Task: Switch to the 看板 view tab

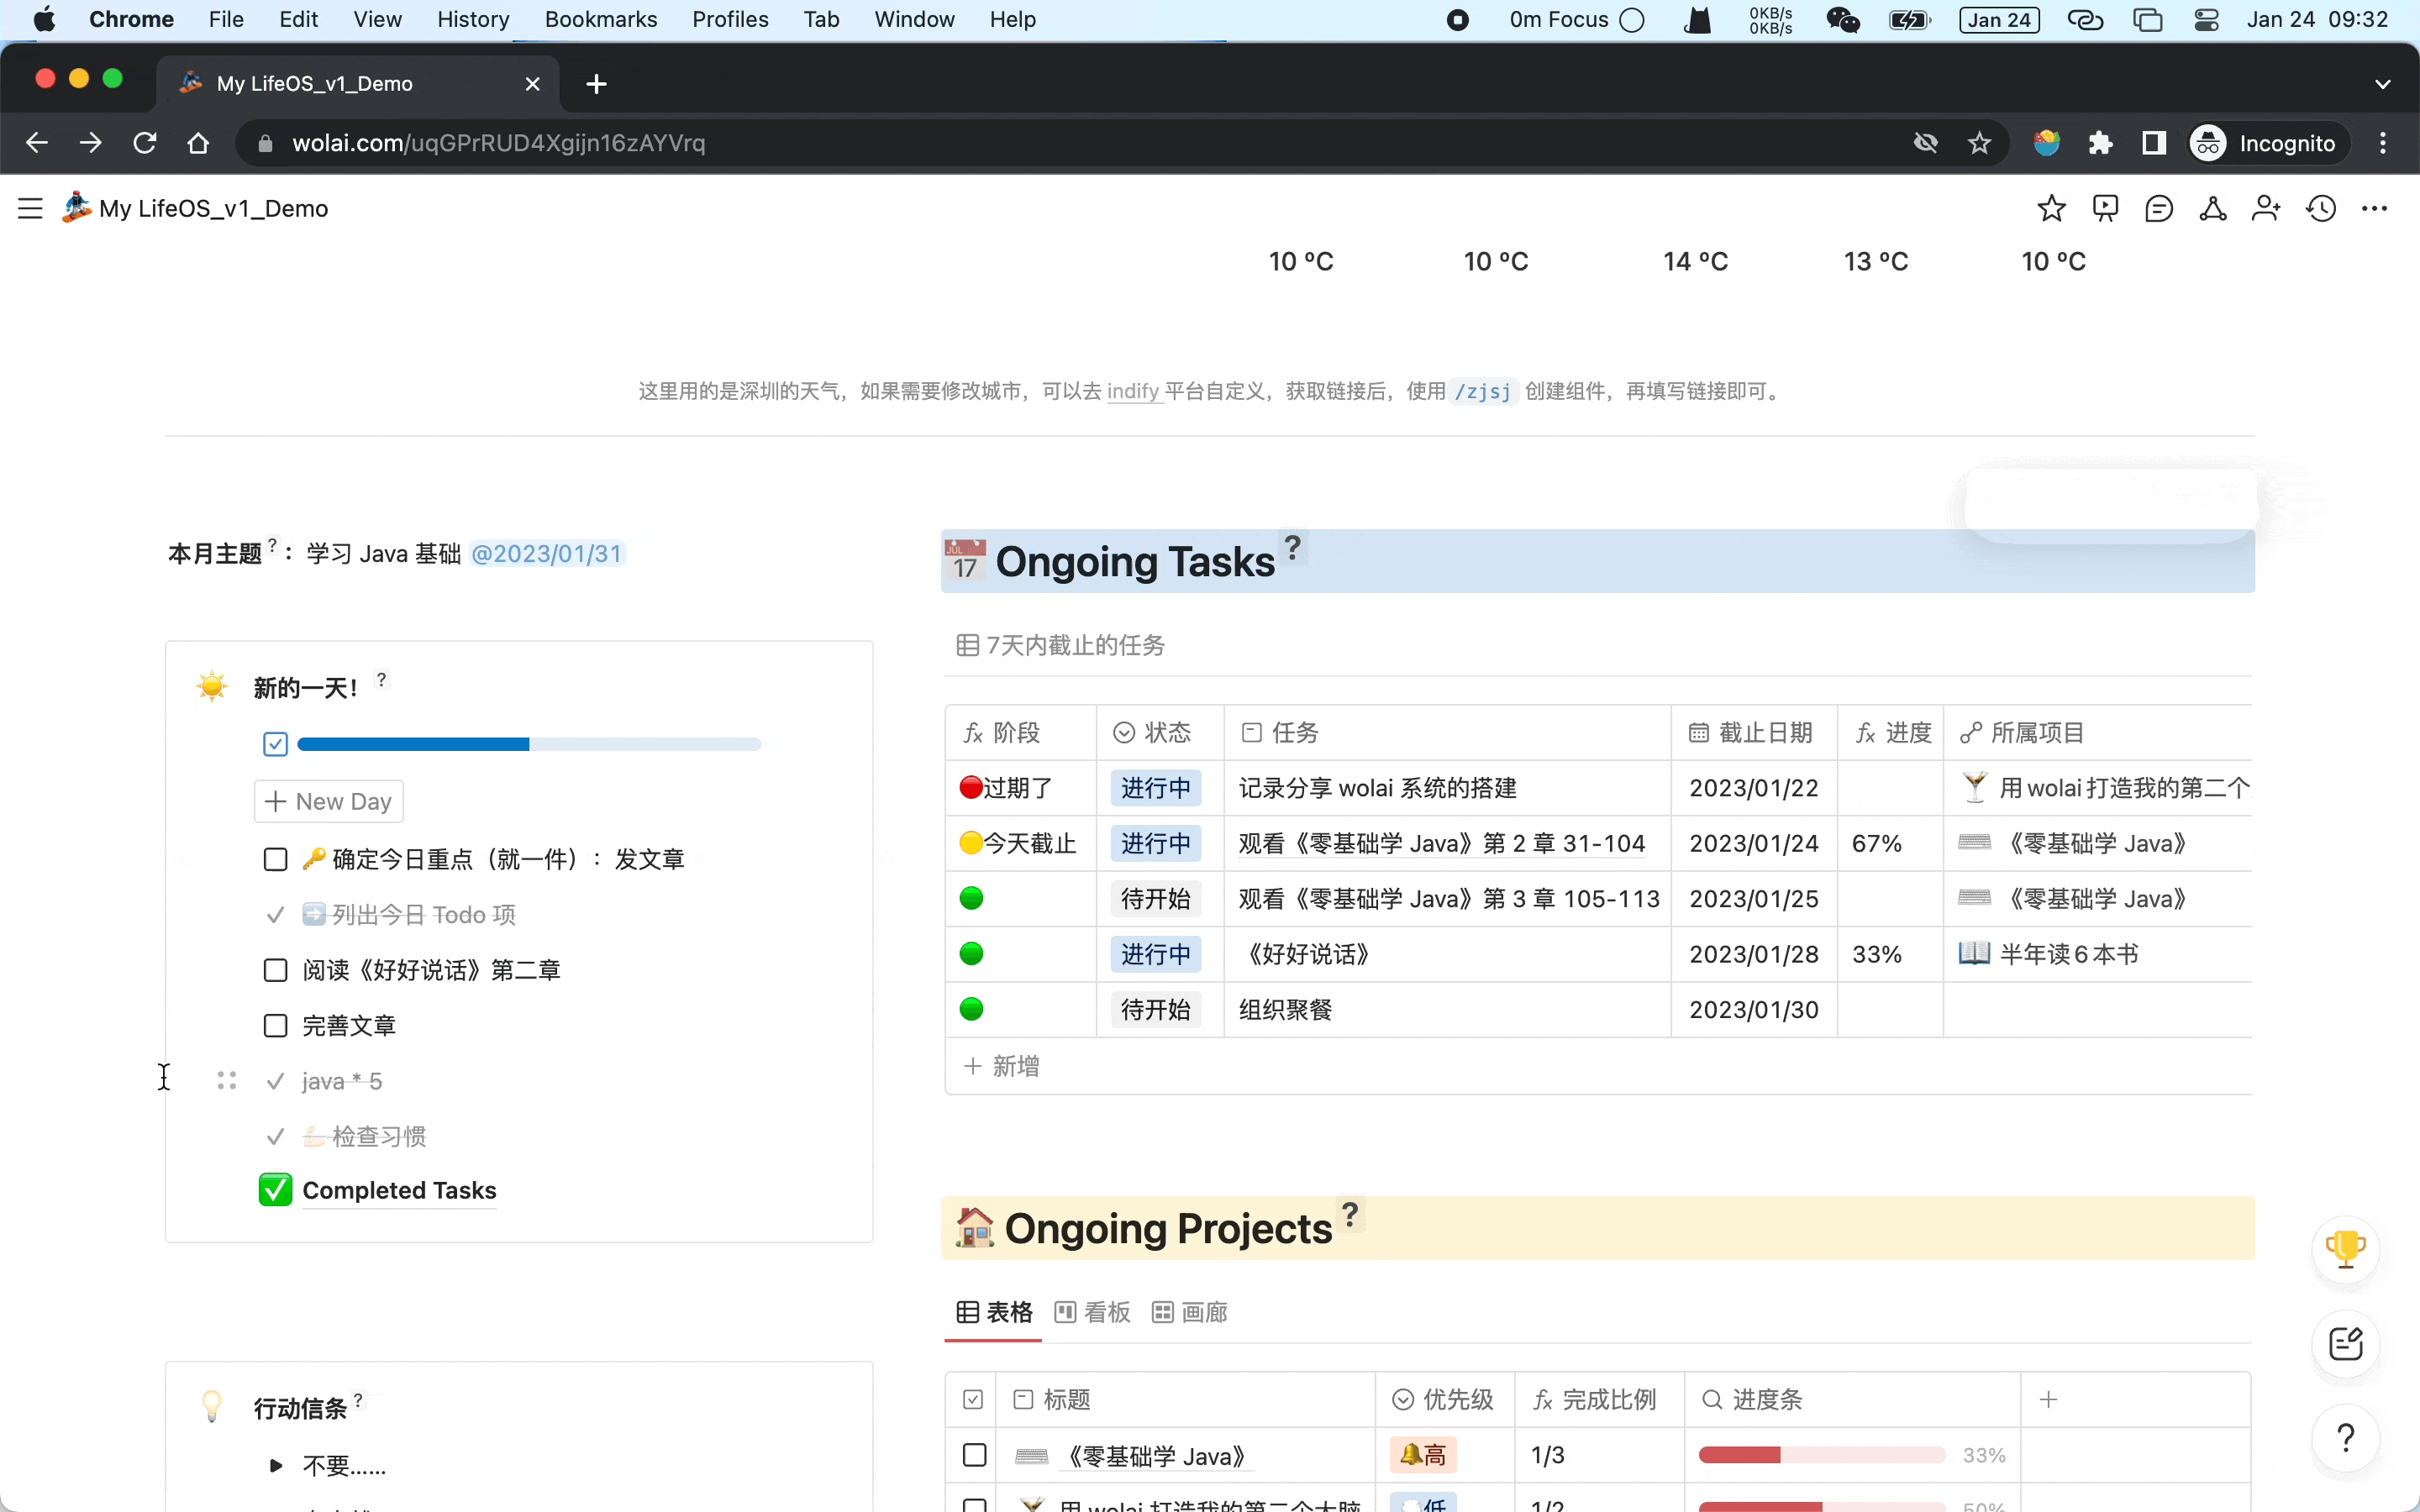Action: coord(1093,1312)
